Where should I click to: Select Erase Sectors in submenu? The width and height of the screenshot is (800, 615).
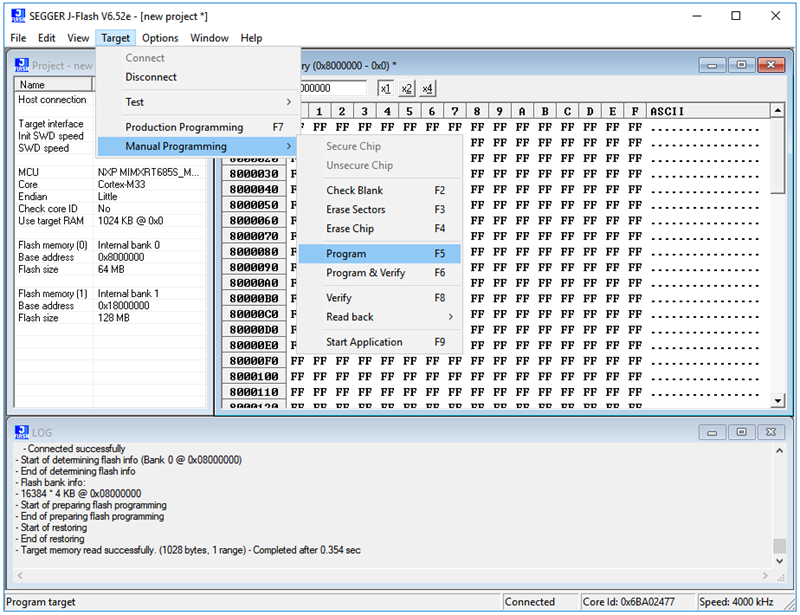pyautogui.click(x=380, y=209)
